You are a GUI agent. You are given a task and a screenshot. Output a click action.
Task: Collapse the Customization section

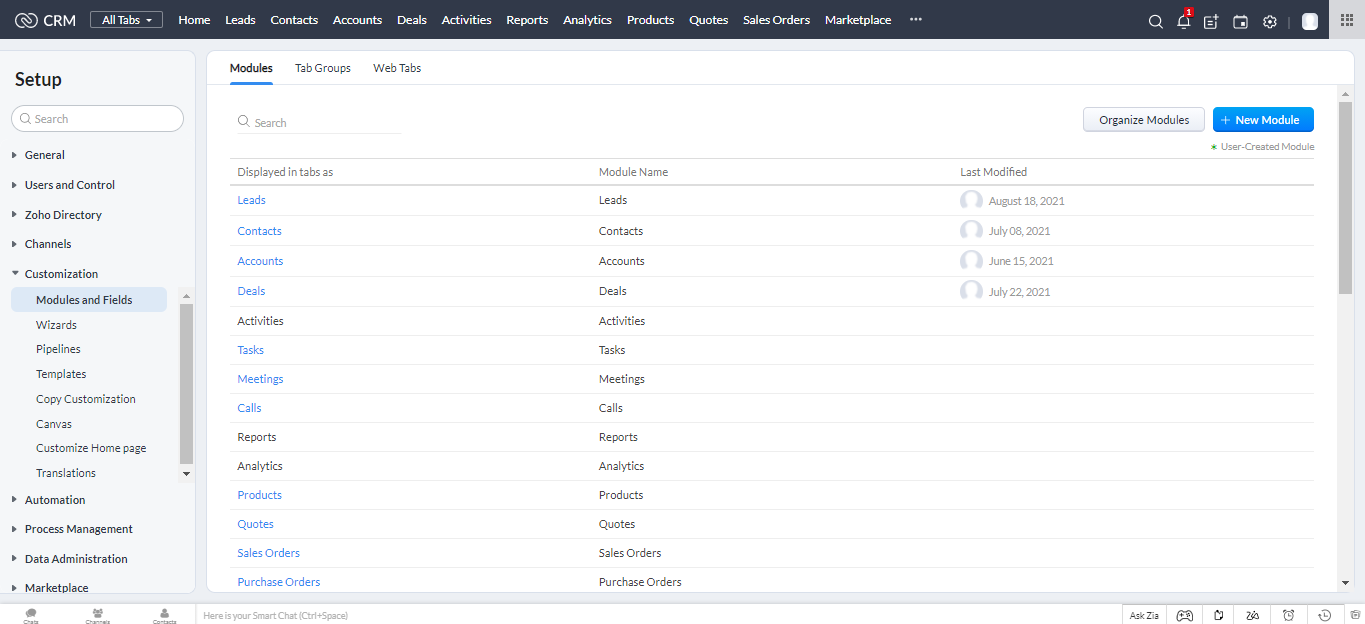(x=61, y=274)
